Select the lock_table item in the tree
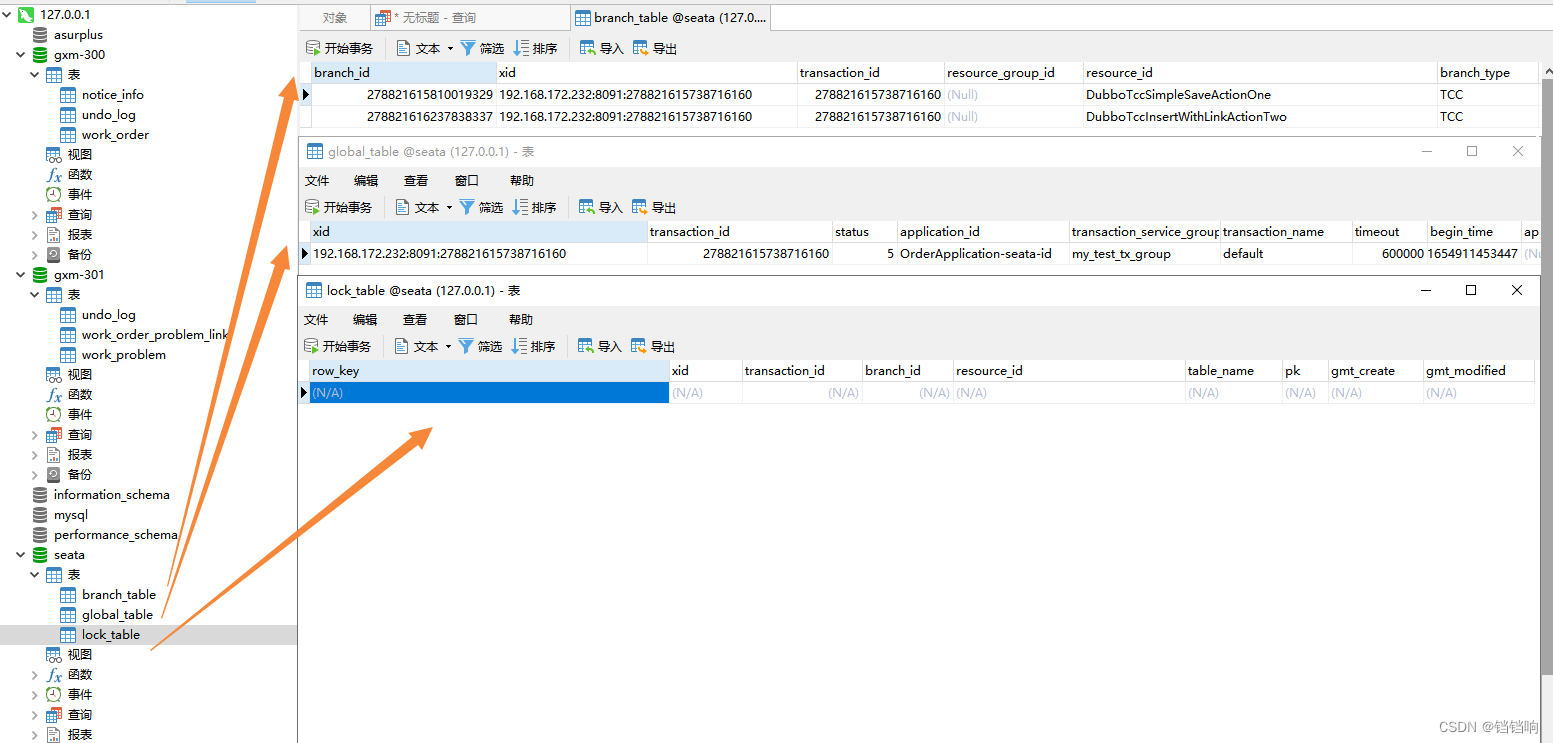This screenshot has height=743, width=1553. pos(110,635)
